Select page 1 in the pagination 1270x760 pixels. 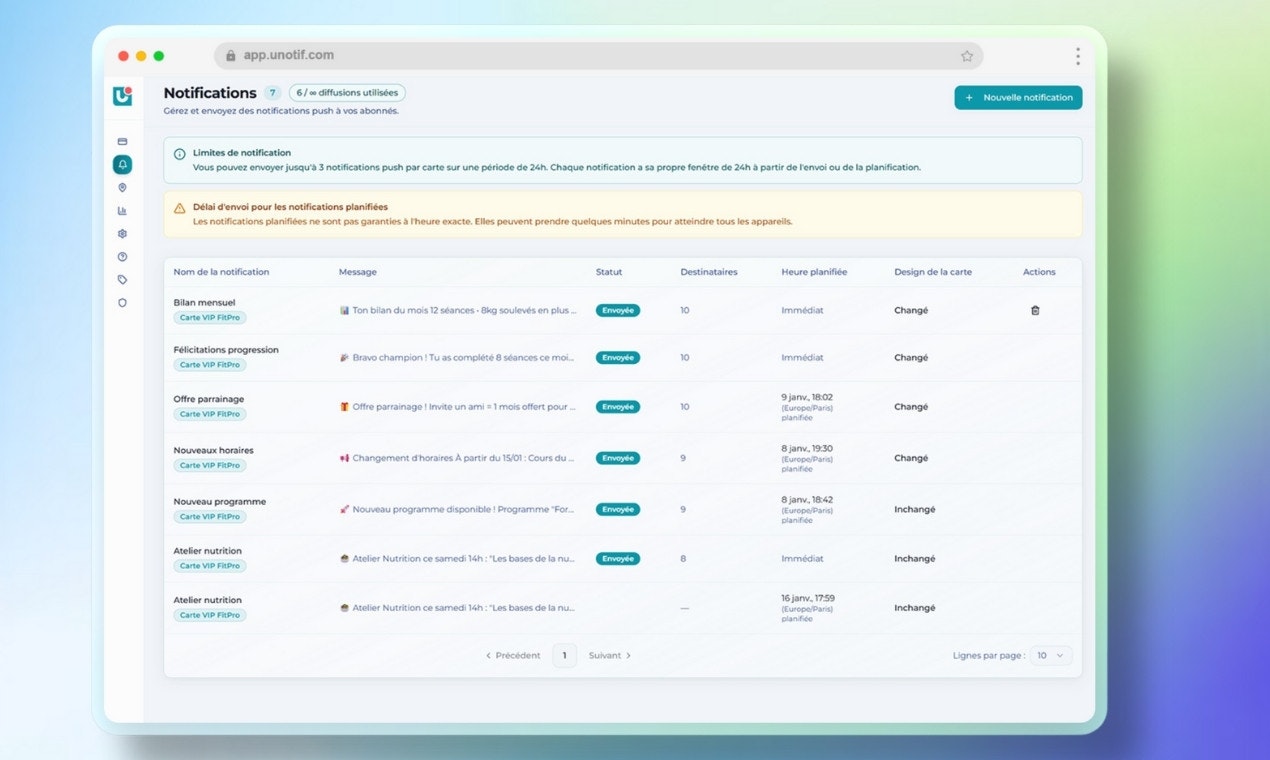tap(564, 655)
